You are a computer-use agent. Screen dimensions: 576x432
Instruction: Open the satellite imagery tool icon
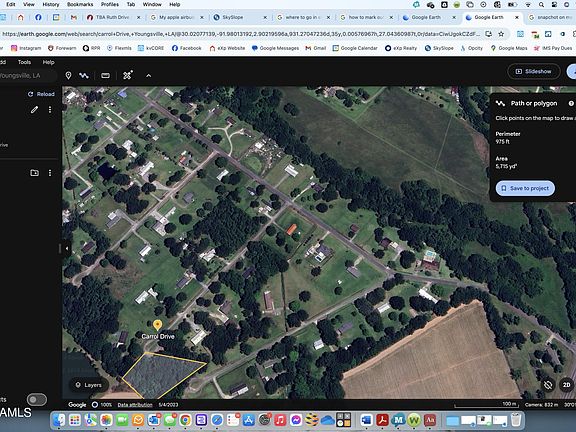click(x=127, y=75)
